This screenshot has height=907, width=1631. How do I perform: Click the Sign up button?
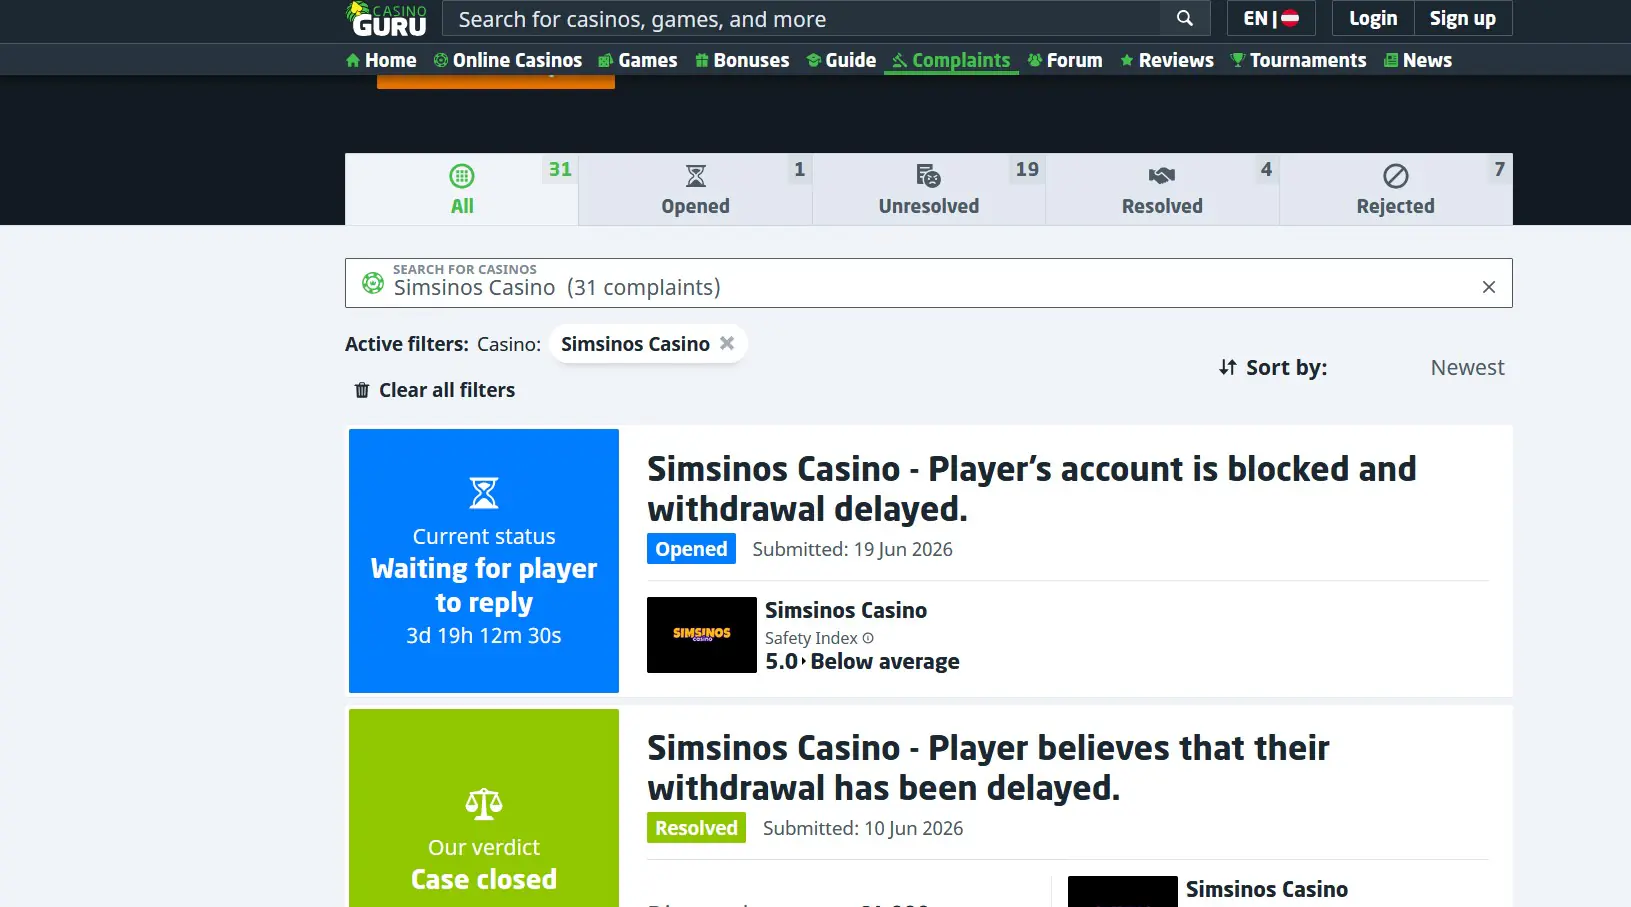[x=1463, y=18]
